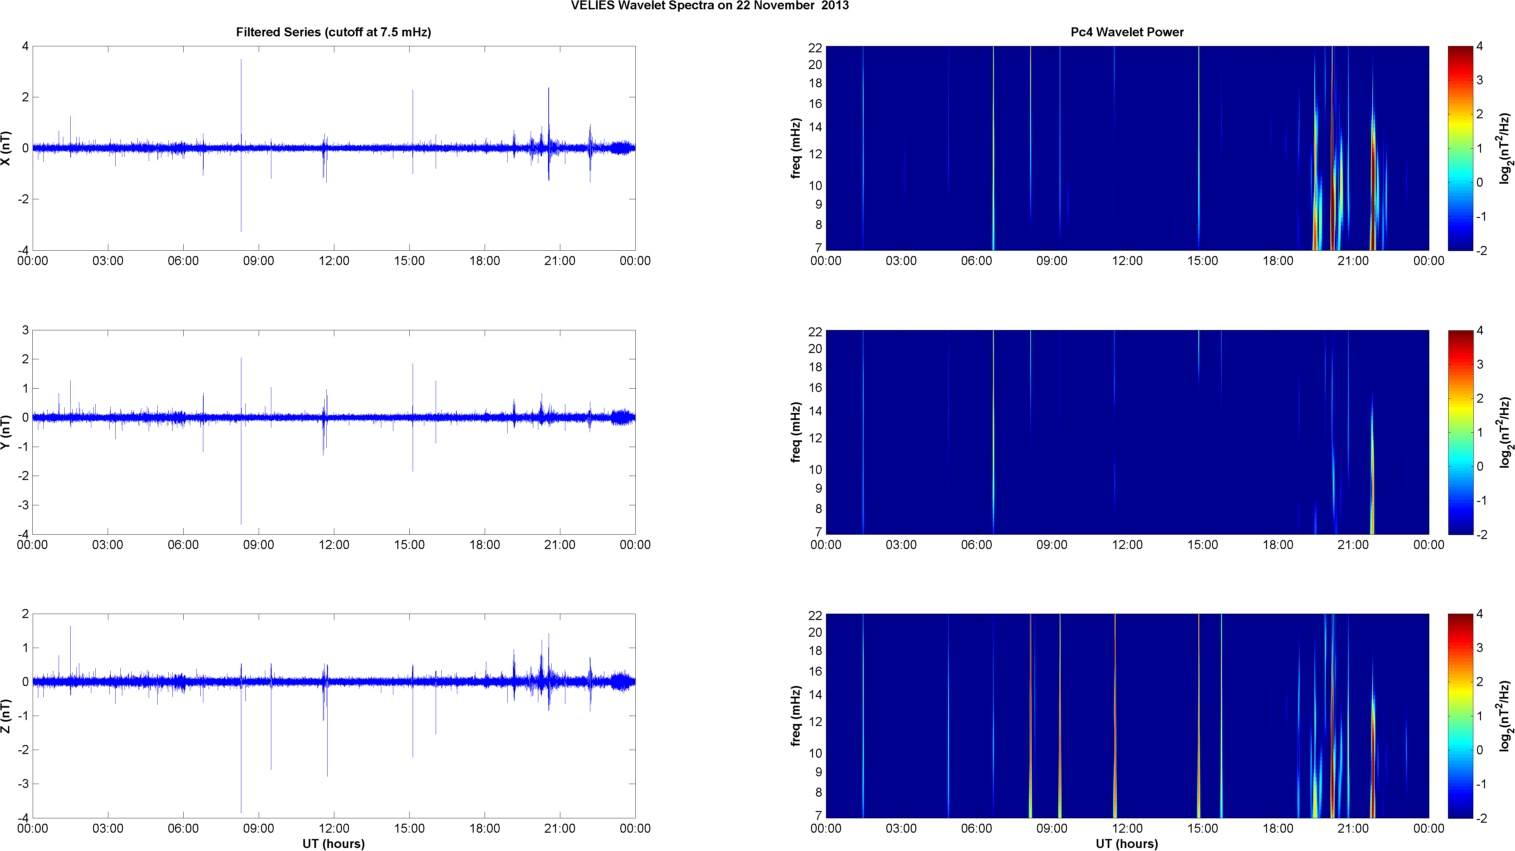Image resolution: width=1515 pixels, height=851 pixels.
Task: Select the Filtered Series plot title
Action: tap(333, 32)
